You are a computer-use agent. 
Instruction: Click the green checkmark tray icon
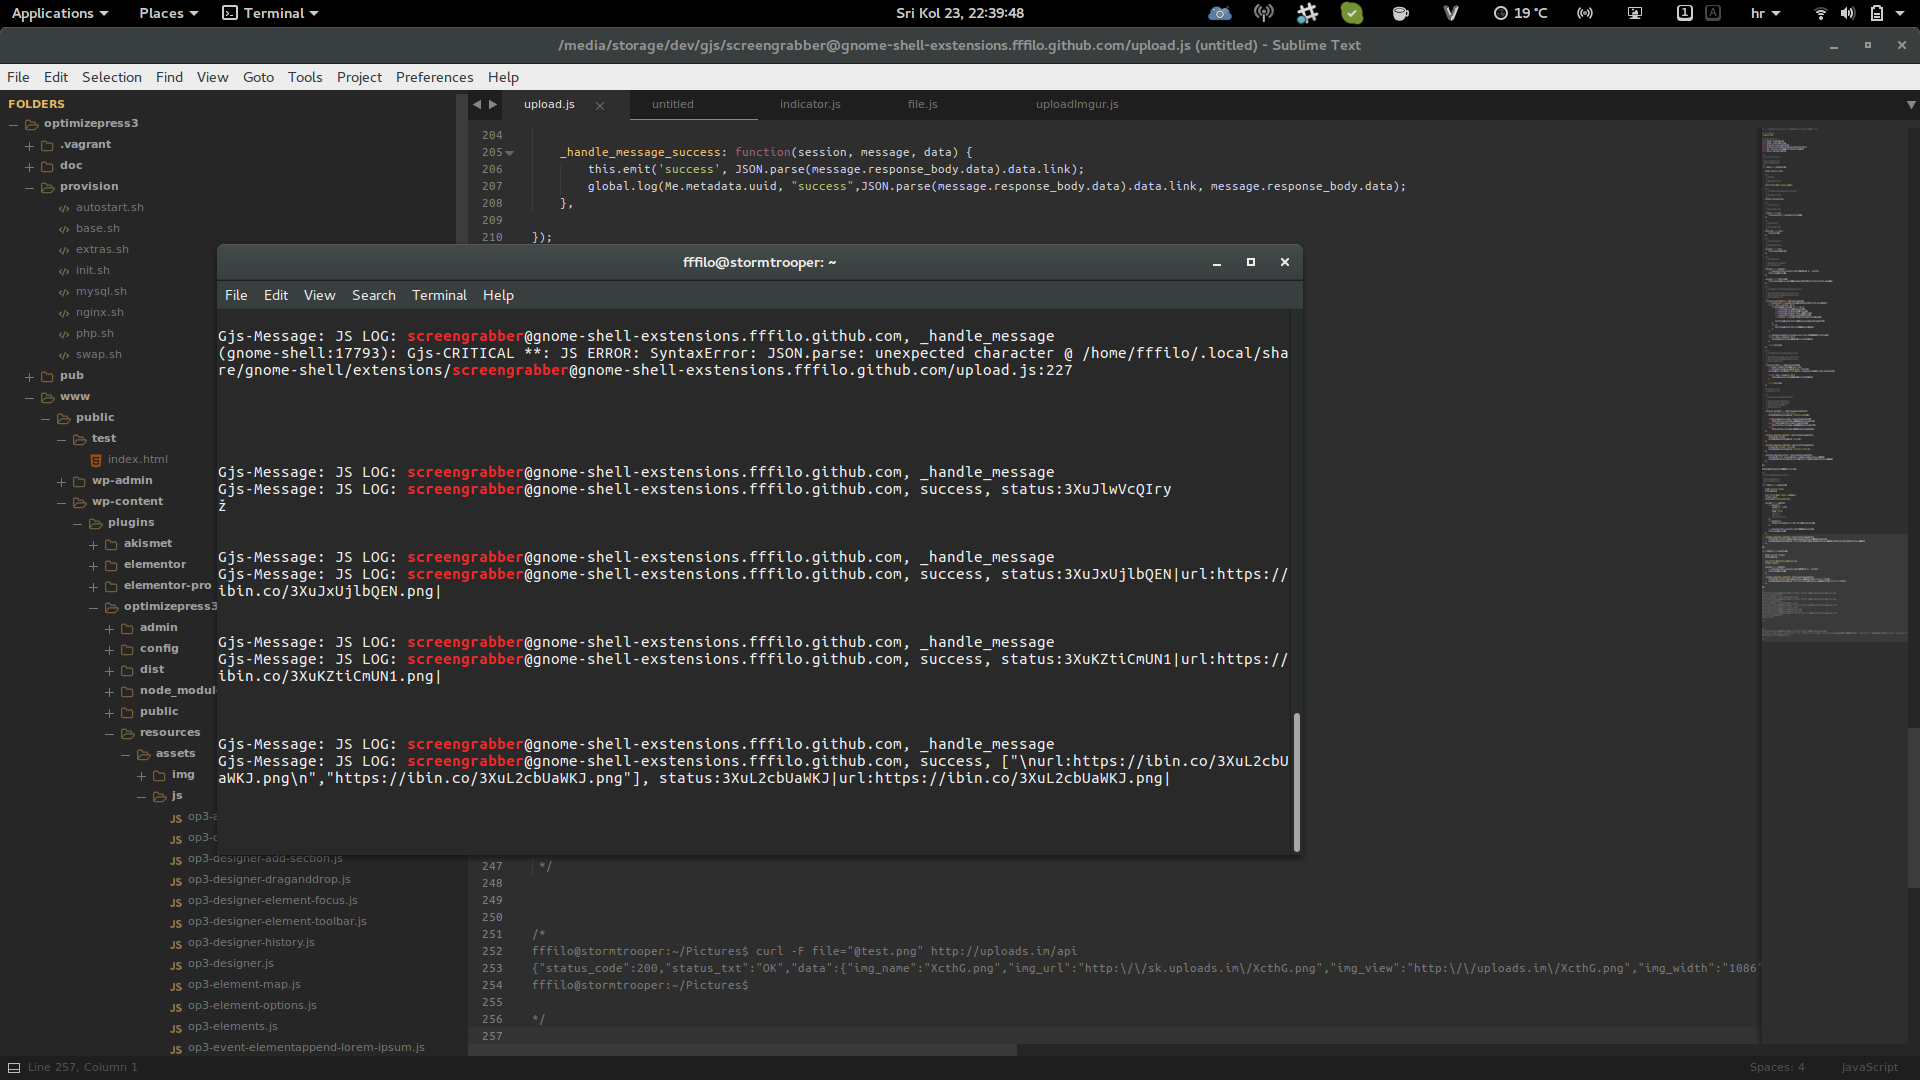[1352, 13]
